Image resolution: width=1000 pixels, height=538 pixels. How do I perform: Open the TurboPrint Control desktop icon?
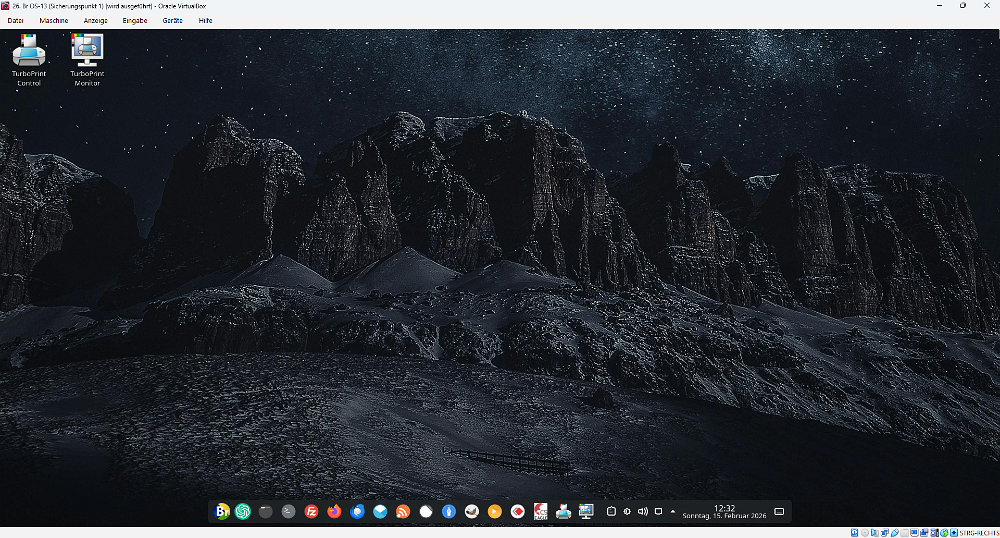point(28,56)
